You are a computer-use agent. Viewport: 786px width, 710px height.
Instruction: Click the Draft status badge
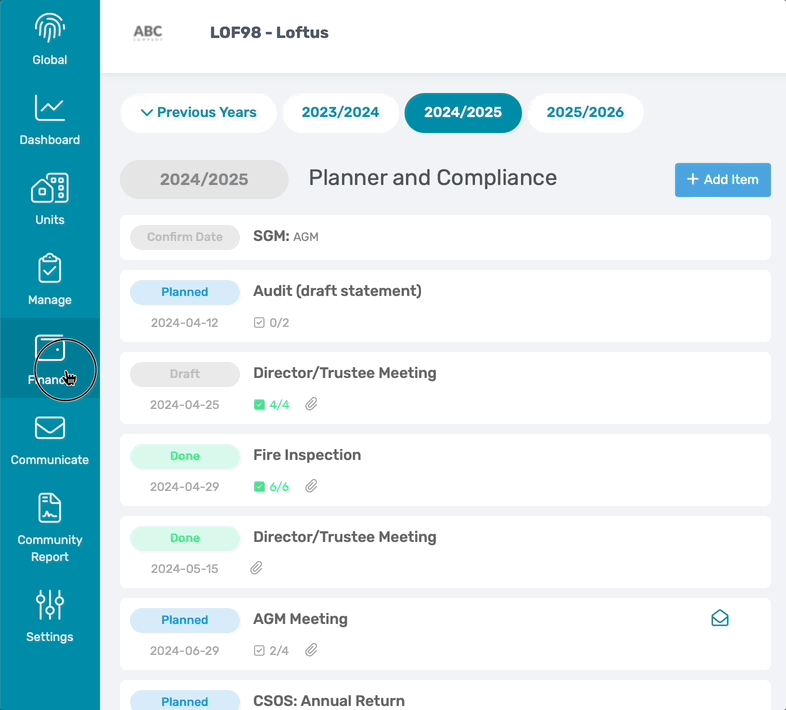click(x=184, y=374)
